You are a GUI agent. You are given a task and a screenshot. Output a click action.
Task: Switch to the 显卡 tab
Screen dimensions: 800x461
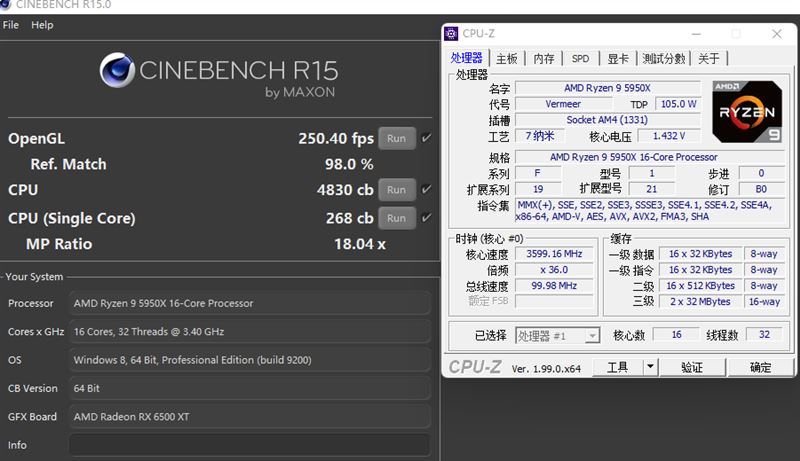[x=618, y=59]
